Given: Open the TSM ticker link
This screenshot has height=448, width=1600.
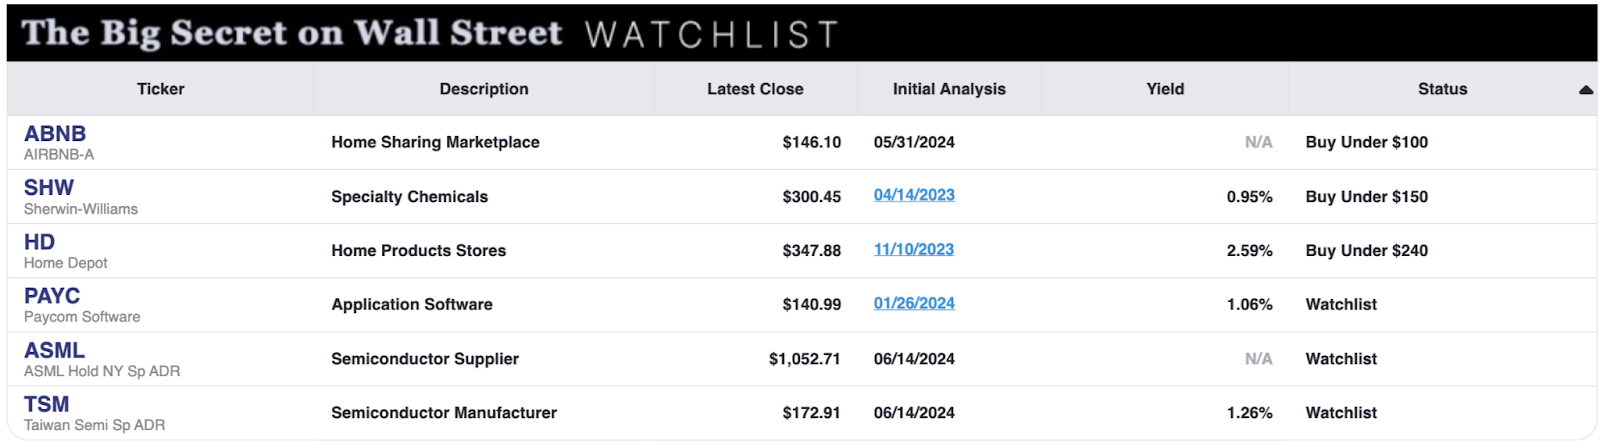Looking at the screenshot, I should click(x=47, y=405).
